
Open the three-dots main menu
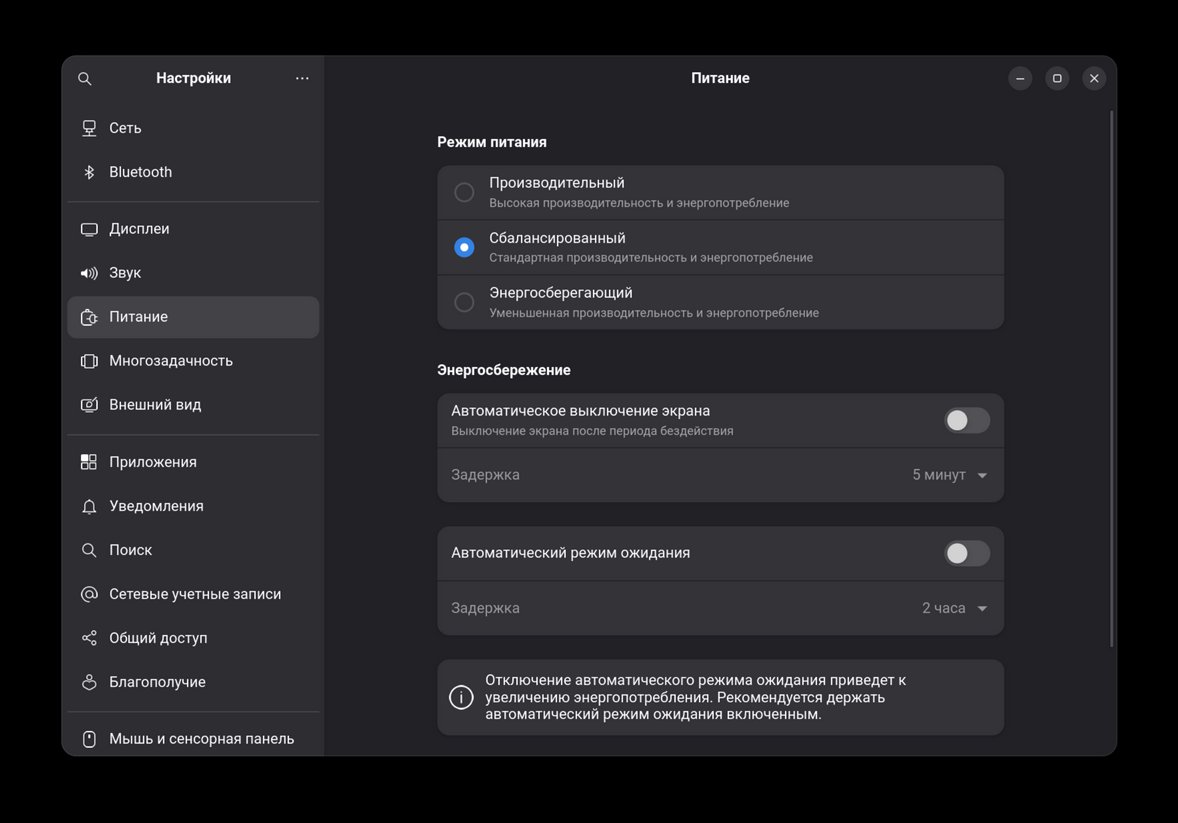pos(302,79)
